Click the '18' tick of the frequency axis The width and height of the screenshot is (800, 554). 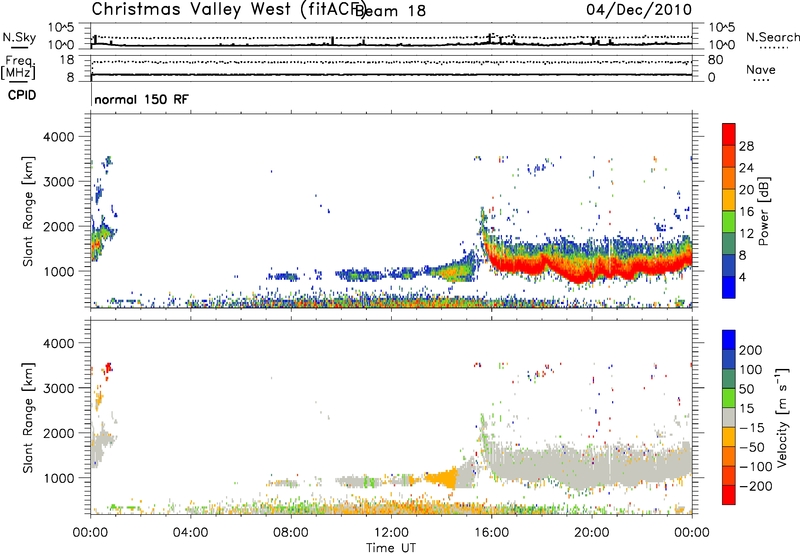click(x=67, y=60)
